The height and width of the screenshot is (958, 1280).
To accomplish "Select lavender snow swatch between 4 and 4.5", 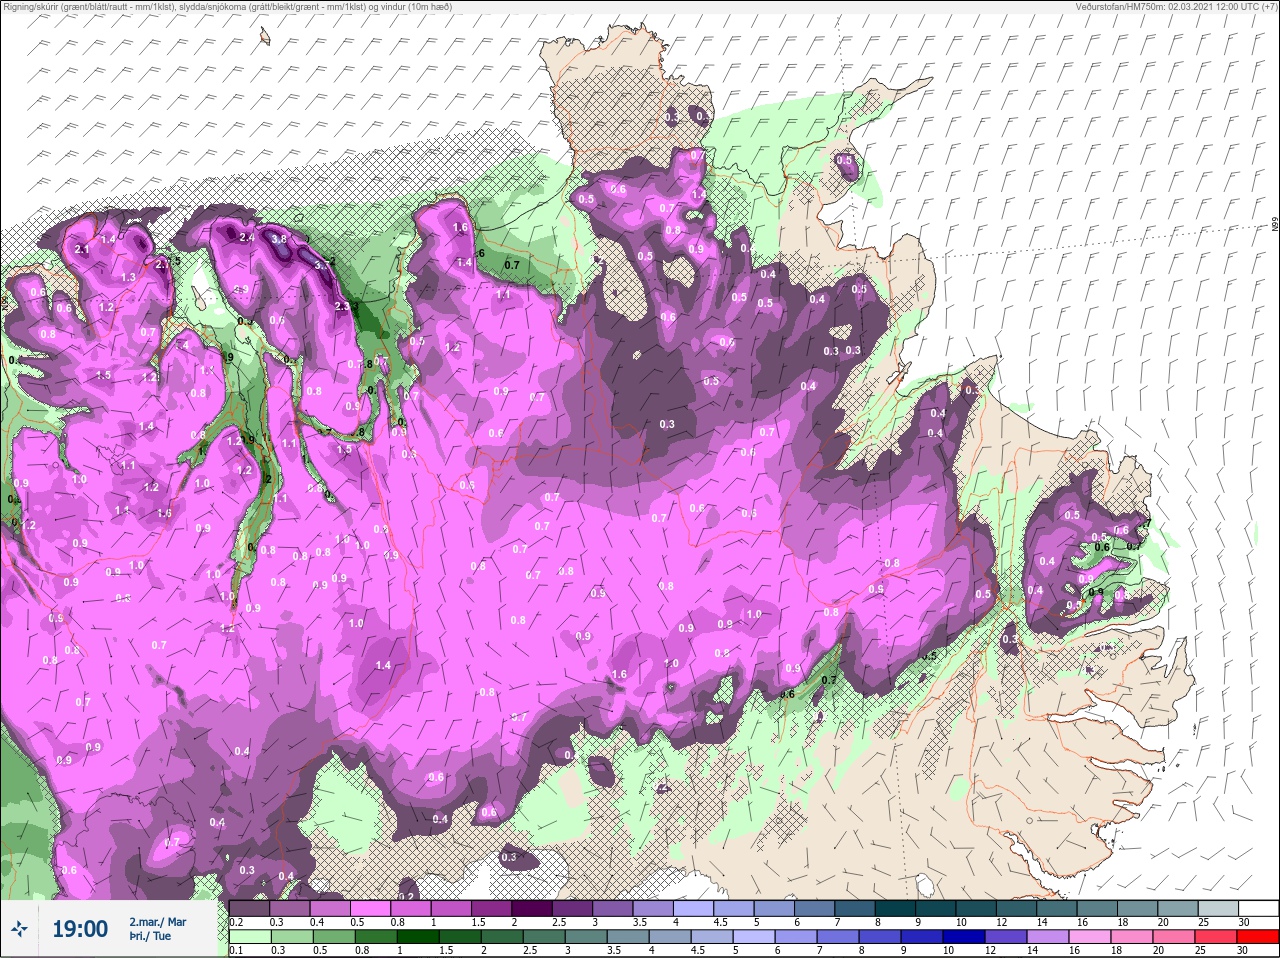I will [693, 909].
